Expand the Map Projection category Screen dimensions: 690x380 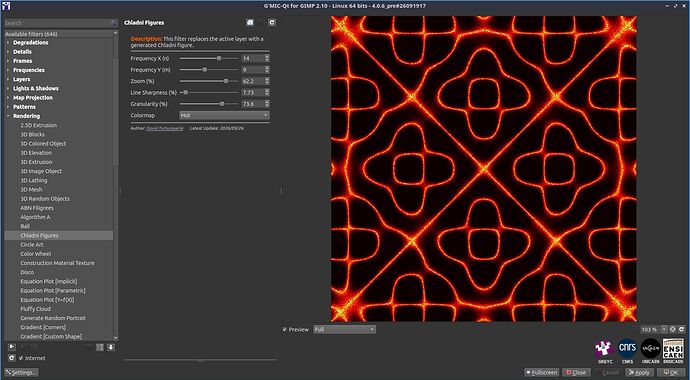click(x=8, y=98)
